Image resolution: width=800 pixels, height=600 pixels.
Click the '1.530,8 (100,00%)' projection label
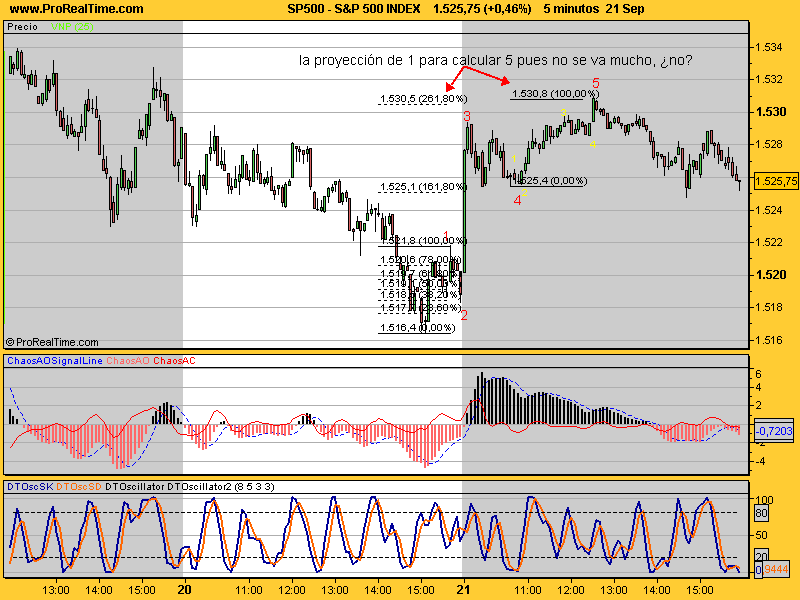[555, 93]
